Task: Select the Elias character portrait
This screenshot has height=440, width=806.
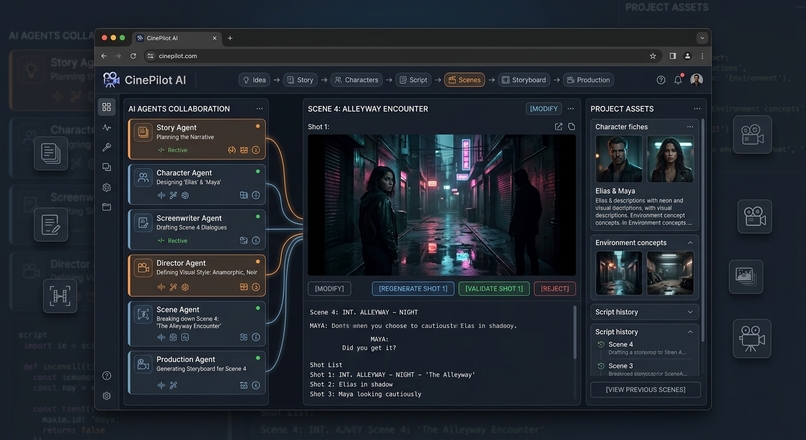Action: point(619,159)
